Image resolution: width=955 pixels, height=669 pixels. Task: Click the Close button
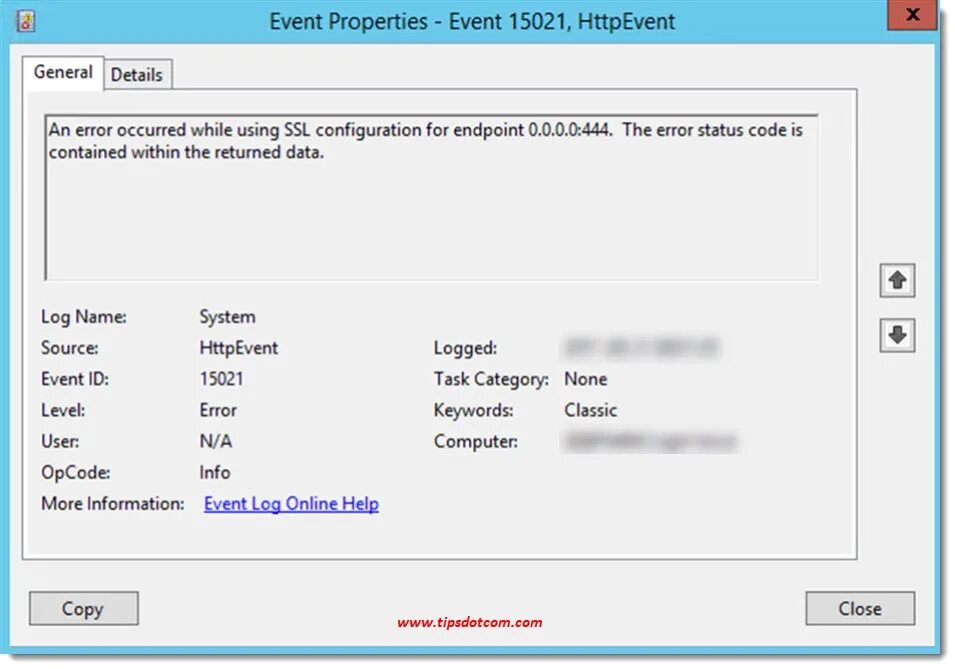(859, 608)
